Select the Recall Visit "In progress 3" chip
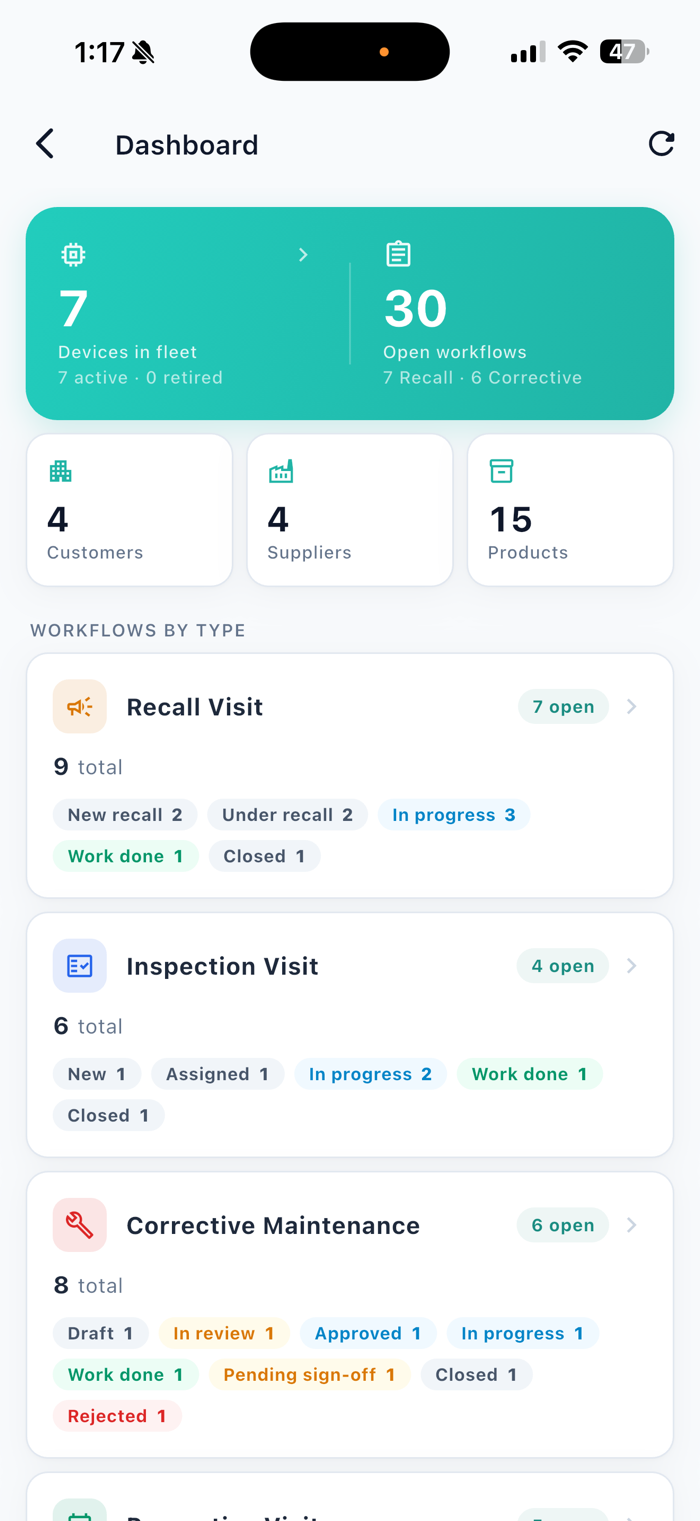 click(454, 815)
